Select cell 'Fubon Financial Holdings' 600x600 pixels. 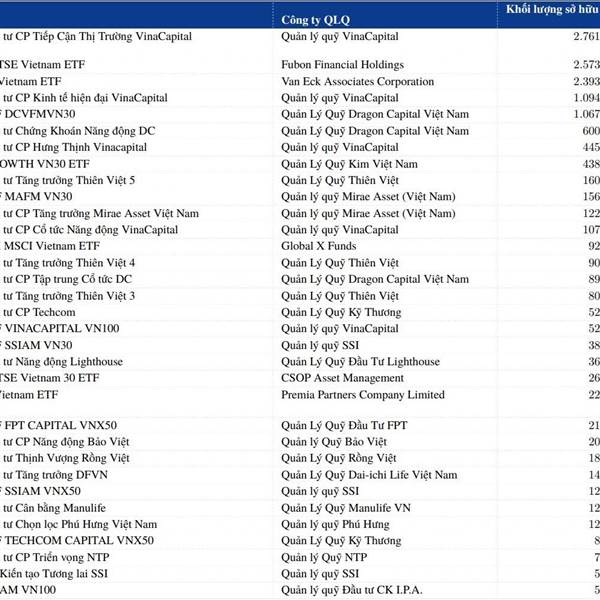pos(342,65)
